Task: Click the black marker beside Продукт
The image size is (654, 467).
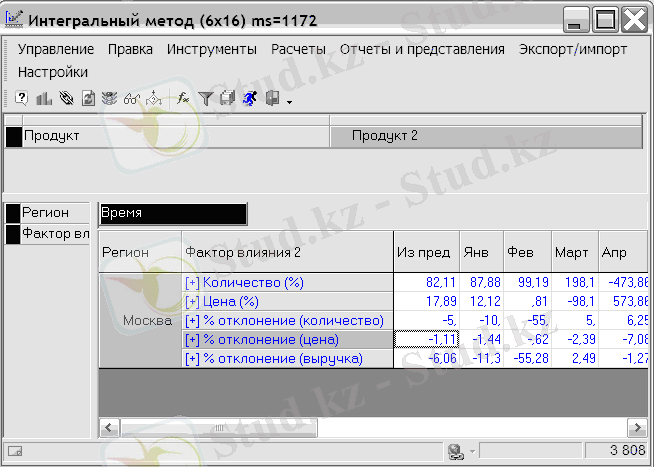Action: (x=14, y=137)
